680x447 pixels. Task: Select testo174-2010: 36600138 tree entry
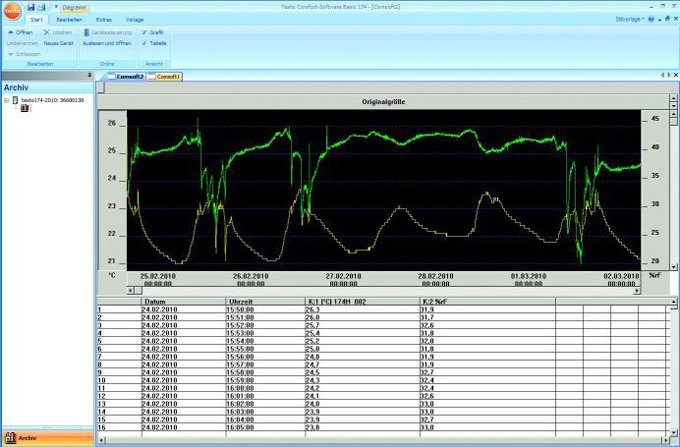tap(52, 100)
